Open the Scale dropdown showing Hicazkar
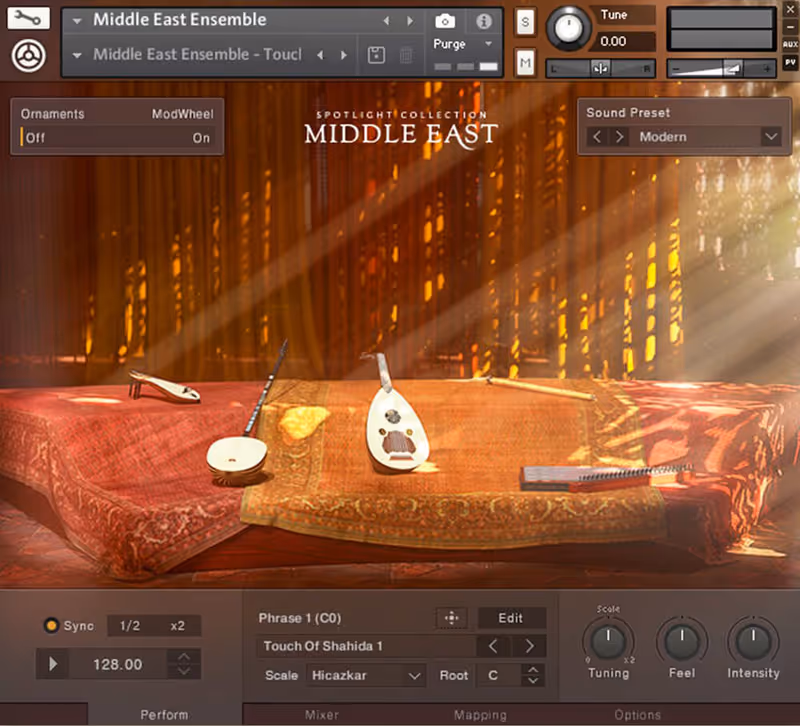 pyautogui.click(x=365, y=676)
